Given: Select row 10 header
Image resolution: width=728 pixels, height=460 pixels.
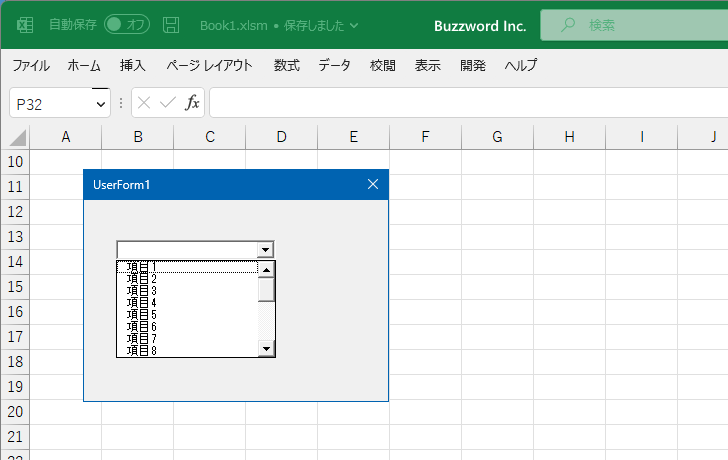Looking at the screenshot, I should coord(15,162).
